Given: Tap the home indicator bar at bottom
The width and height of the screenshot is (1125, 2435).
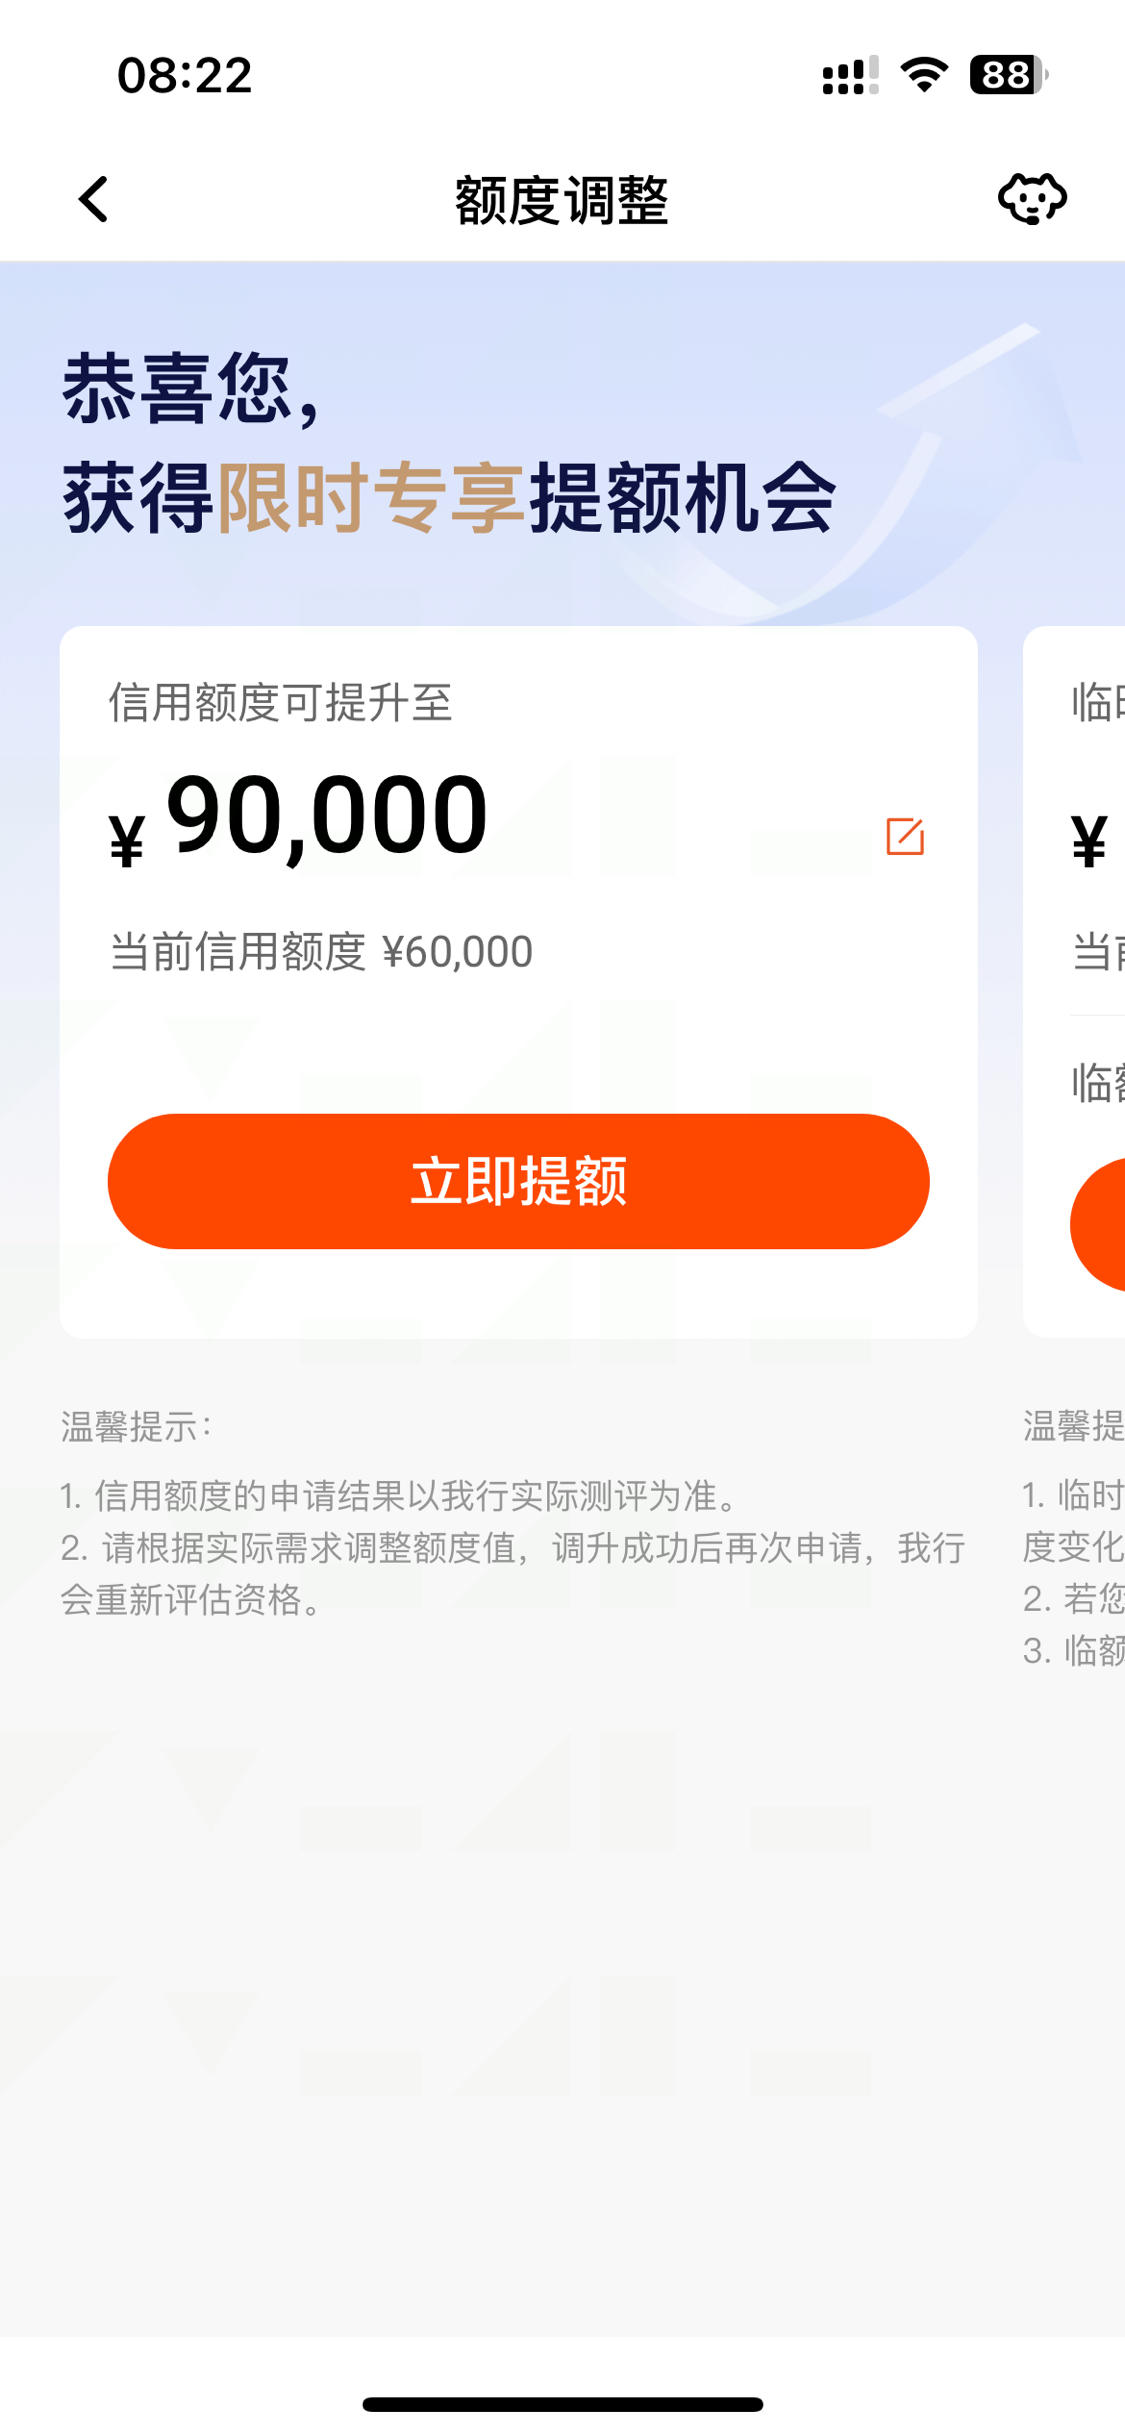Looking at the screenshot, I should coord(562,2404).
